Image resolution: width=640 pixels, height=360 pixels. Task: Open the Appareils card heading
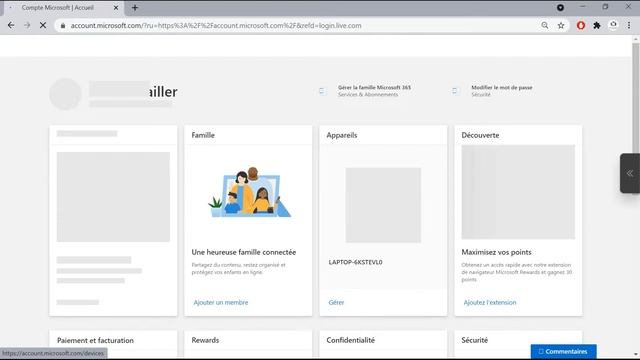(x=342, y=135)
